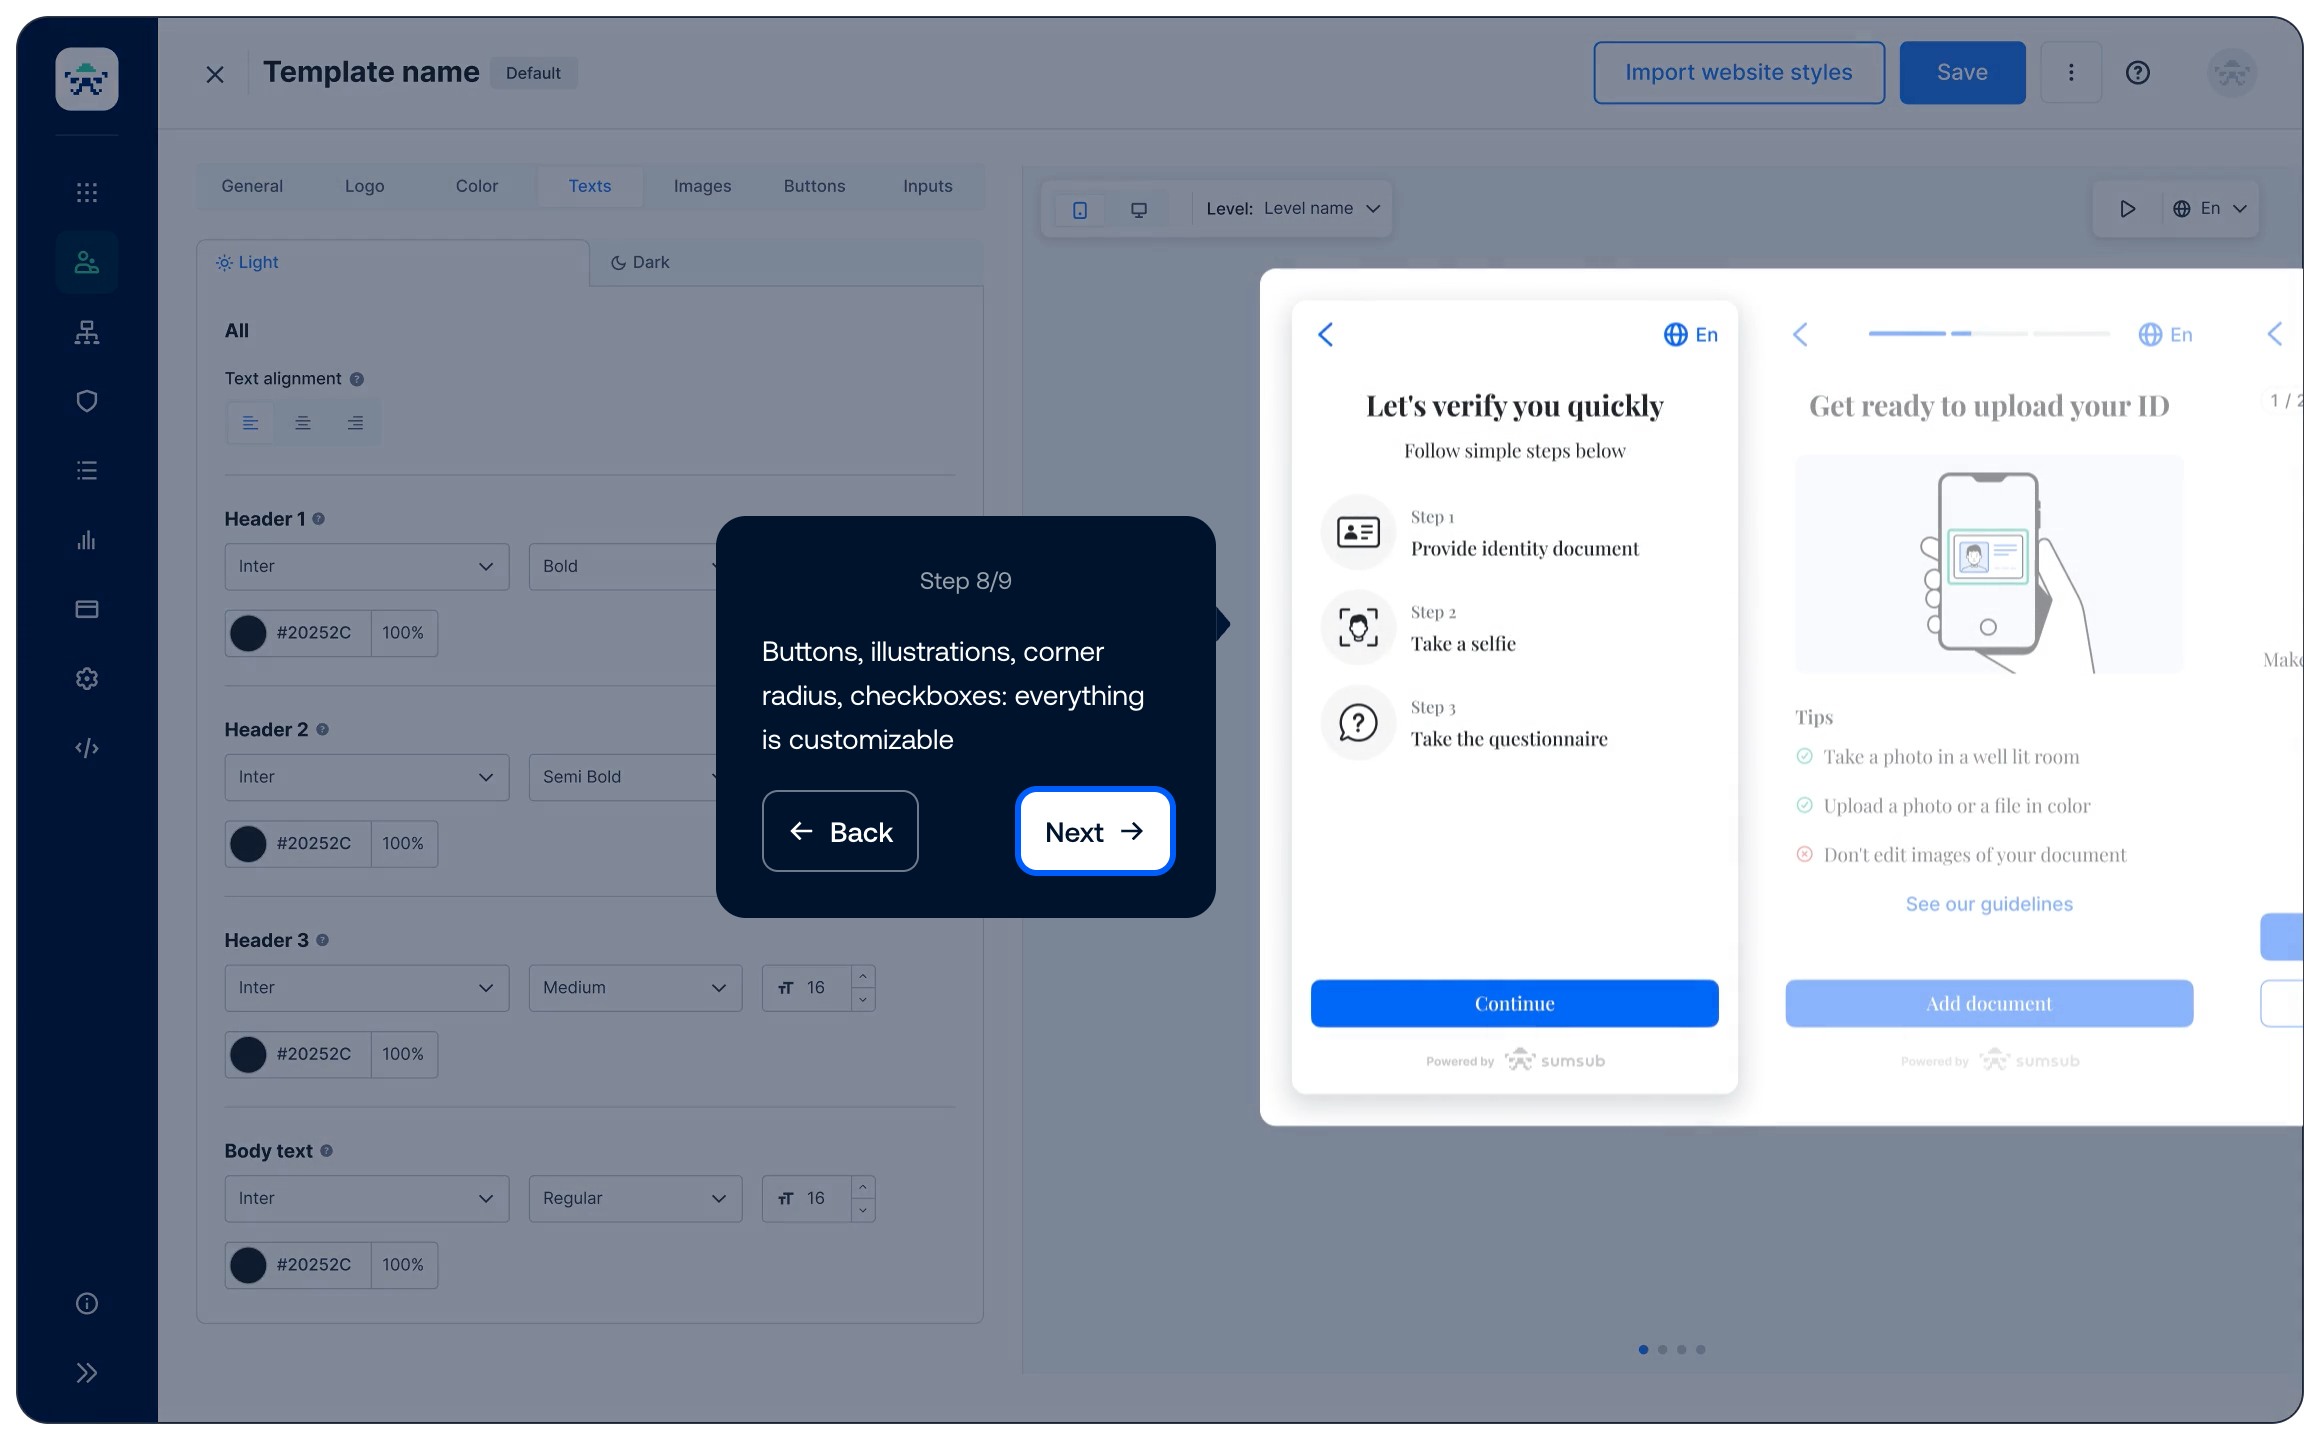The width and height of the screenshot is (2324, 1440).
Task: Click the shield icon in sidebar
Action: pyautogui.click(x=87, y=401)
